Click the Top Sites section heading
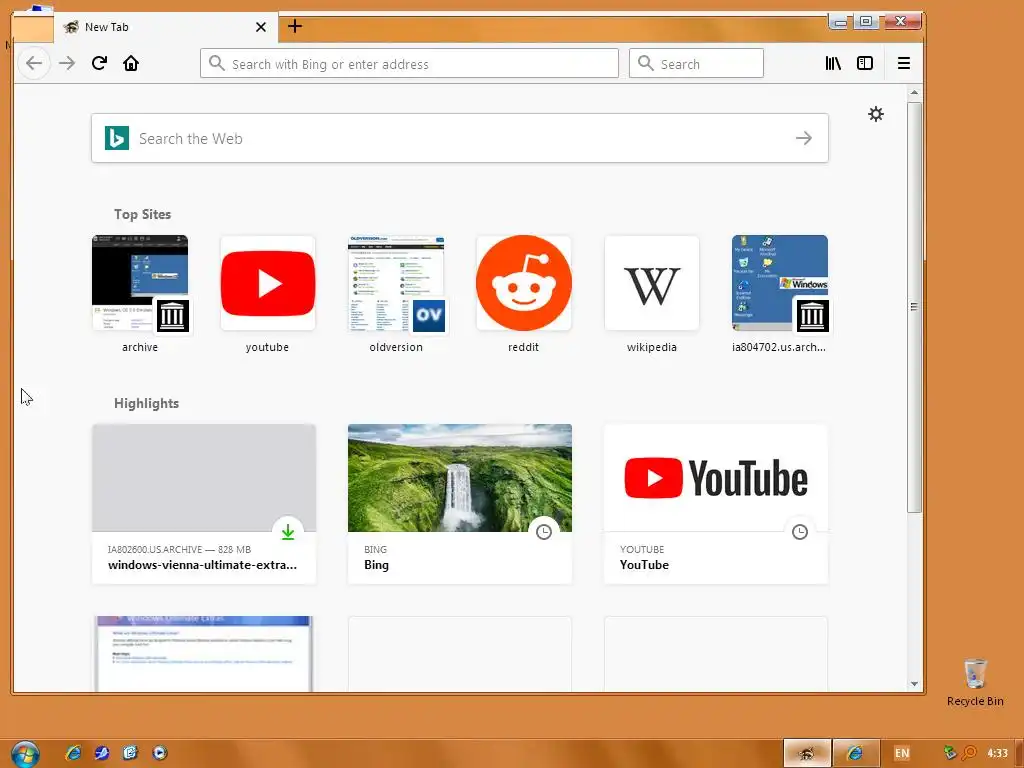Image resolution: width=1024 pixels, height=768 pixels. (x=142, y=214)
